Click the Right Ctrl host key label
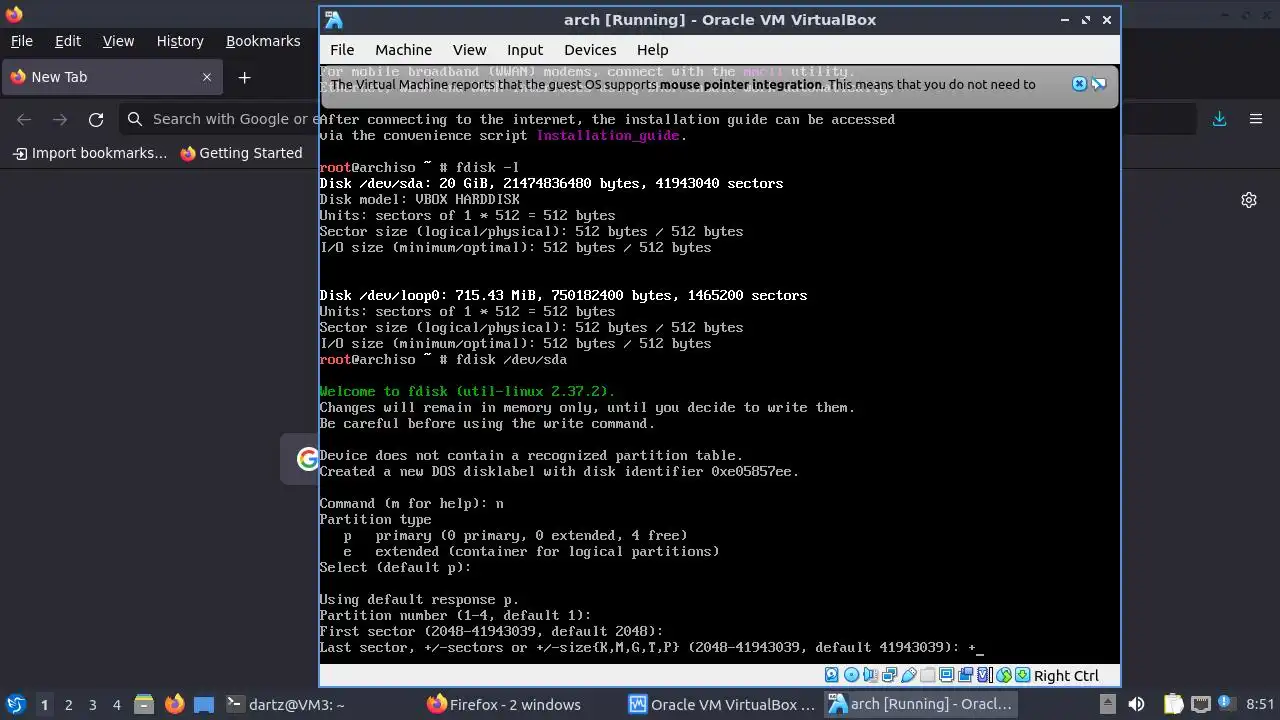 coord(1066,676)
